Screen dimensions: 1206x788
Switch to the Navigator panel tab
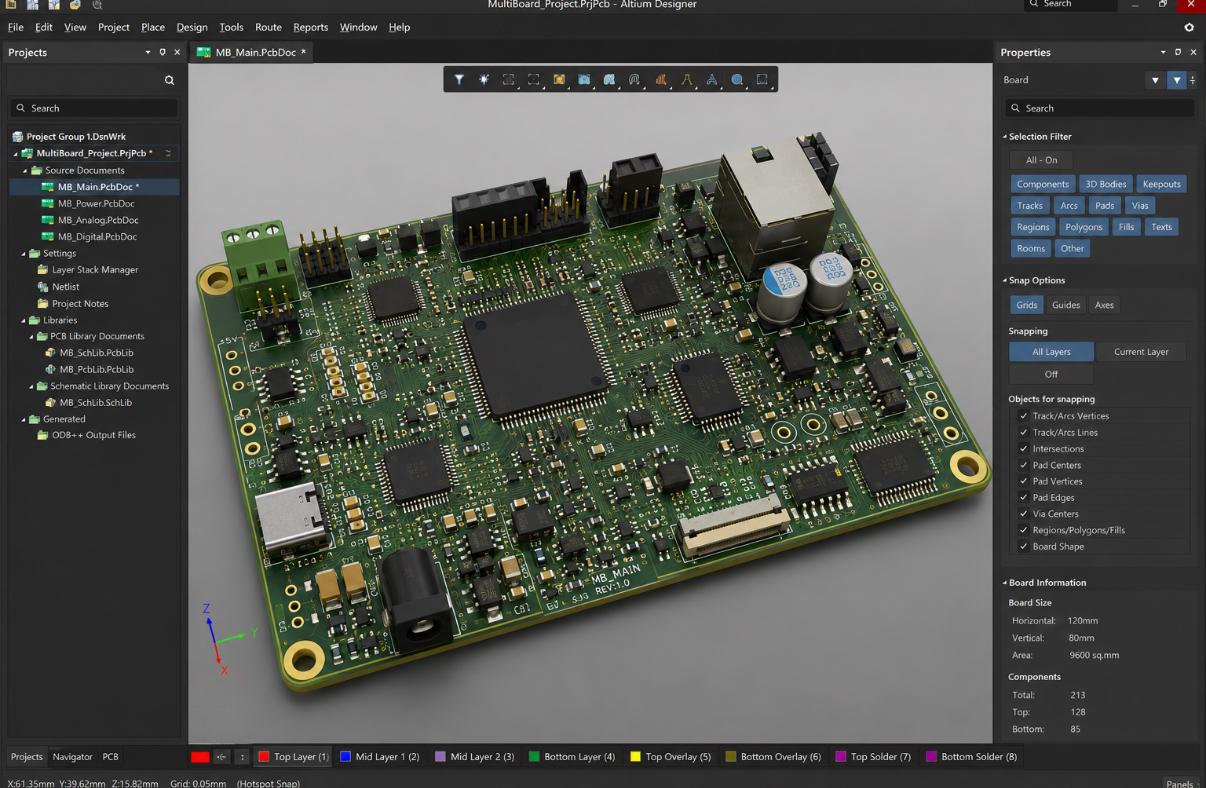coord(72,757)
